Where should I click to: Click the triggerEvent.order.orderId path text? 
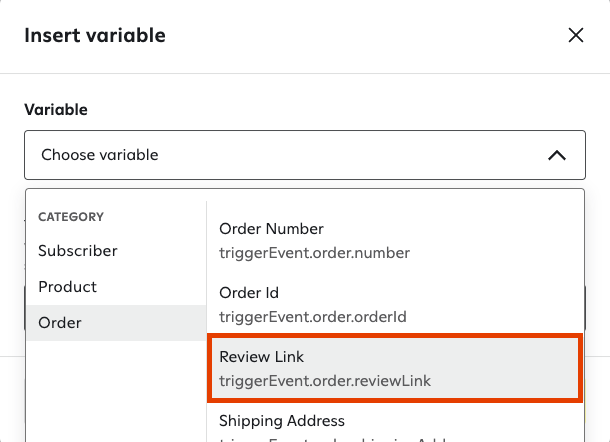(x=313, y=317)
